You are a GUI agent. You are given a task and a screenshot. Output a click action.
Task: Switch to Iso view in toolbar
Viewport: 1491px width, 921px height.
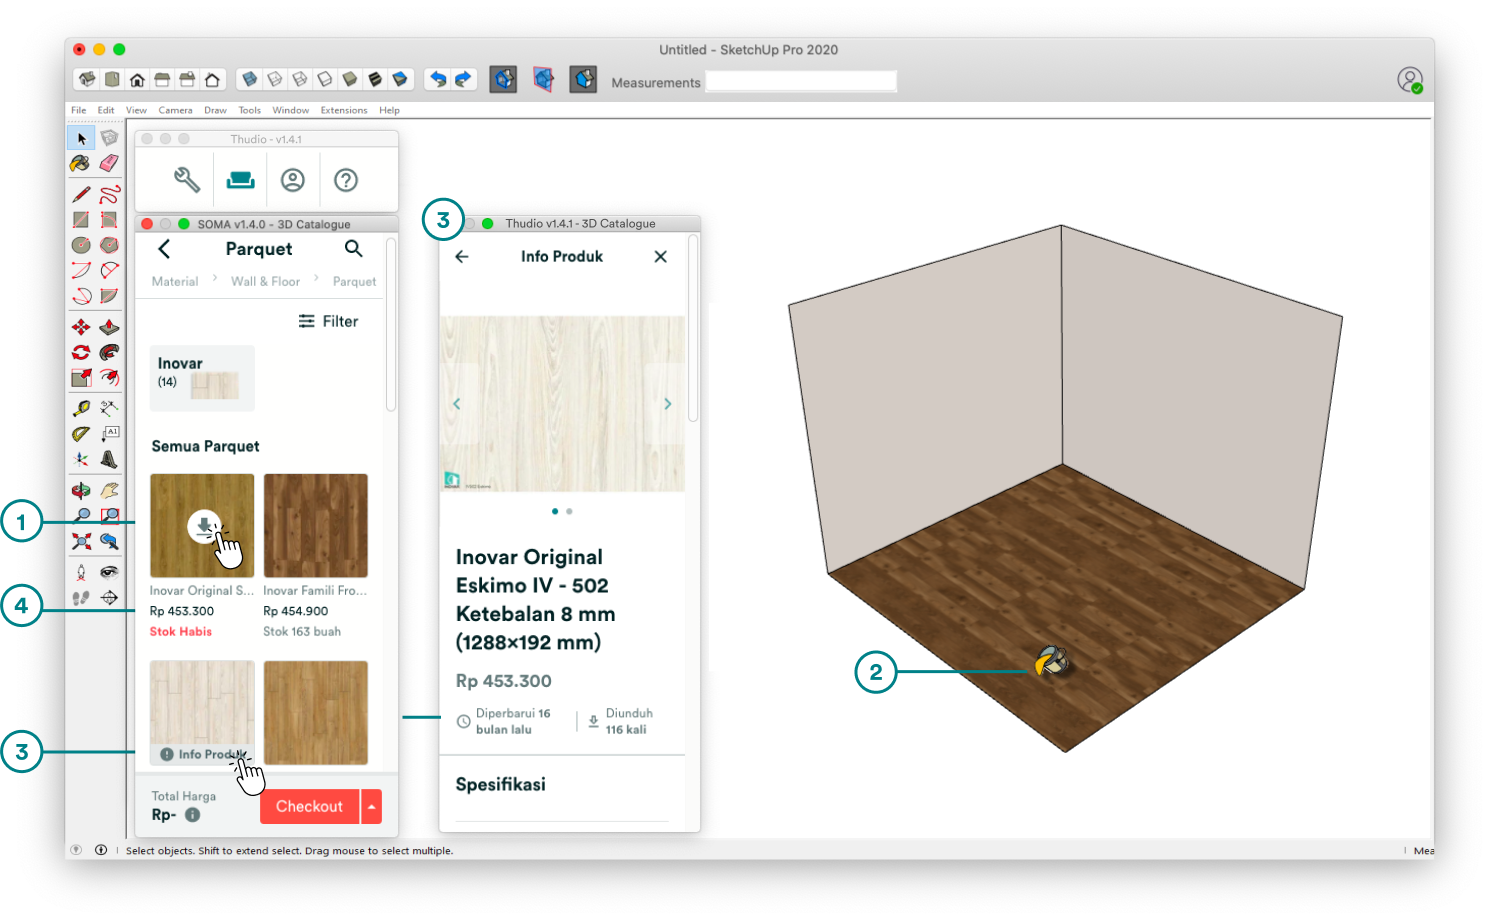click(87, 79)
